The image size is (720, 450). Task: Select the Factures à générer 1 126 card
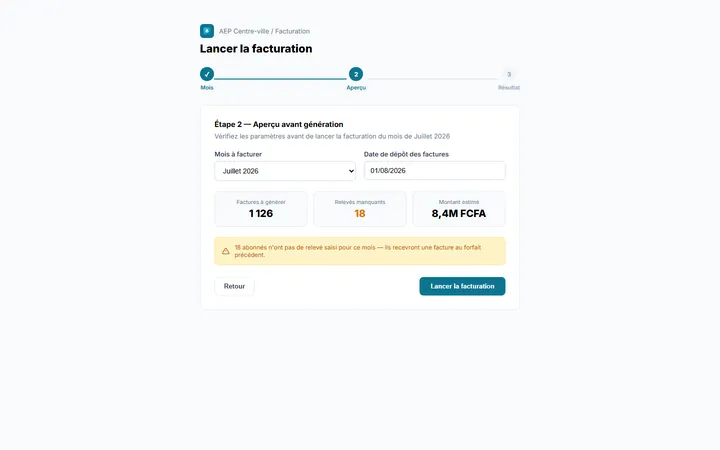(261, 209)
